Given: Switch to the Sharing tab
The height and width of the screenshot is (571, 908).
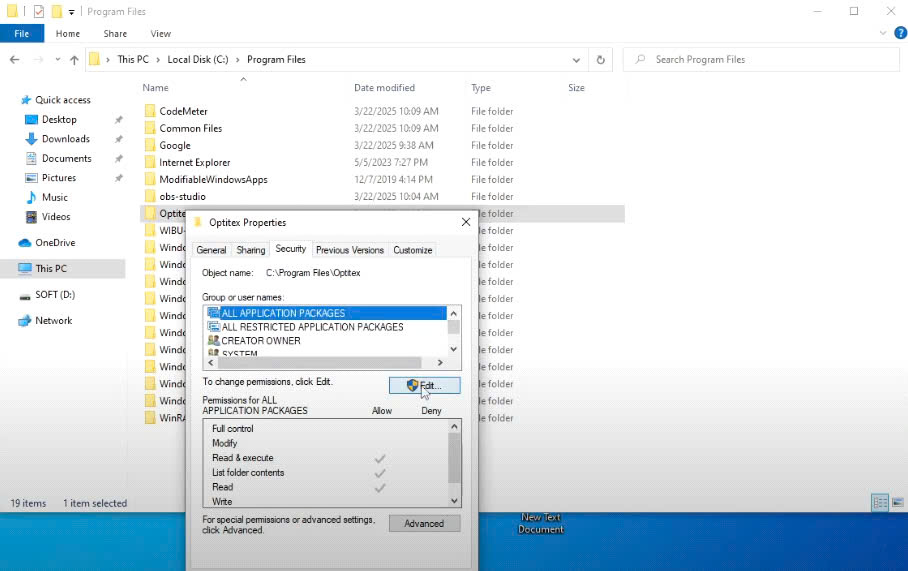Looking at the screenshot, I should pos(251,250).
